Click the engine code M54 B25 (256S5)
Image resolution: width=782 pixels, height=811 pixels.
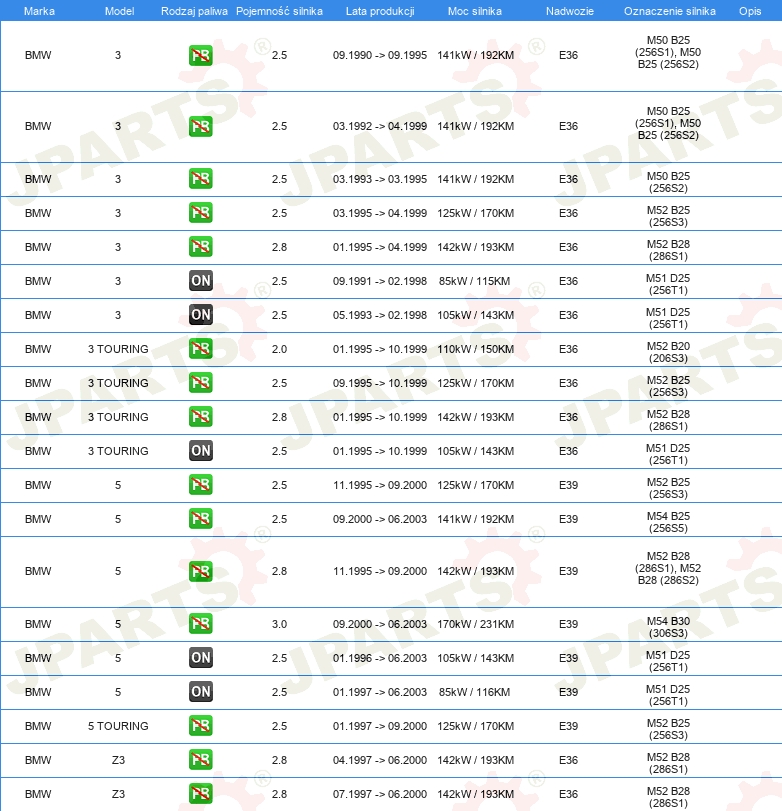click(668, 522)
